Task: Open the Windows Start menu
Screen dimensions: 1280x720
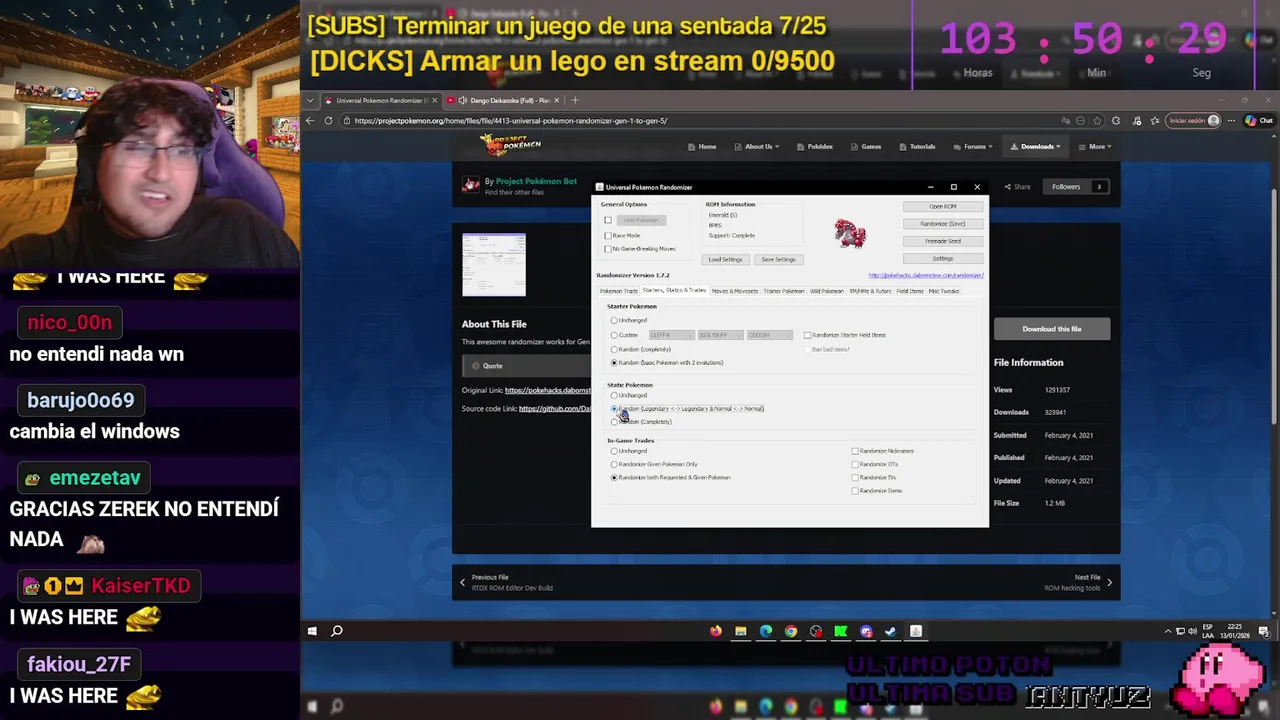Action: click(312, 631)
